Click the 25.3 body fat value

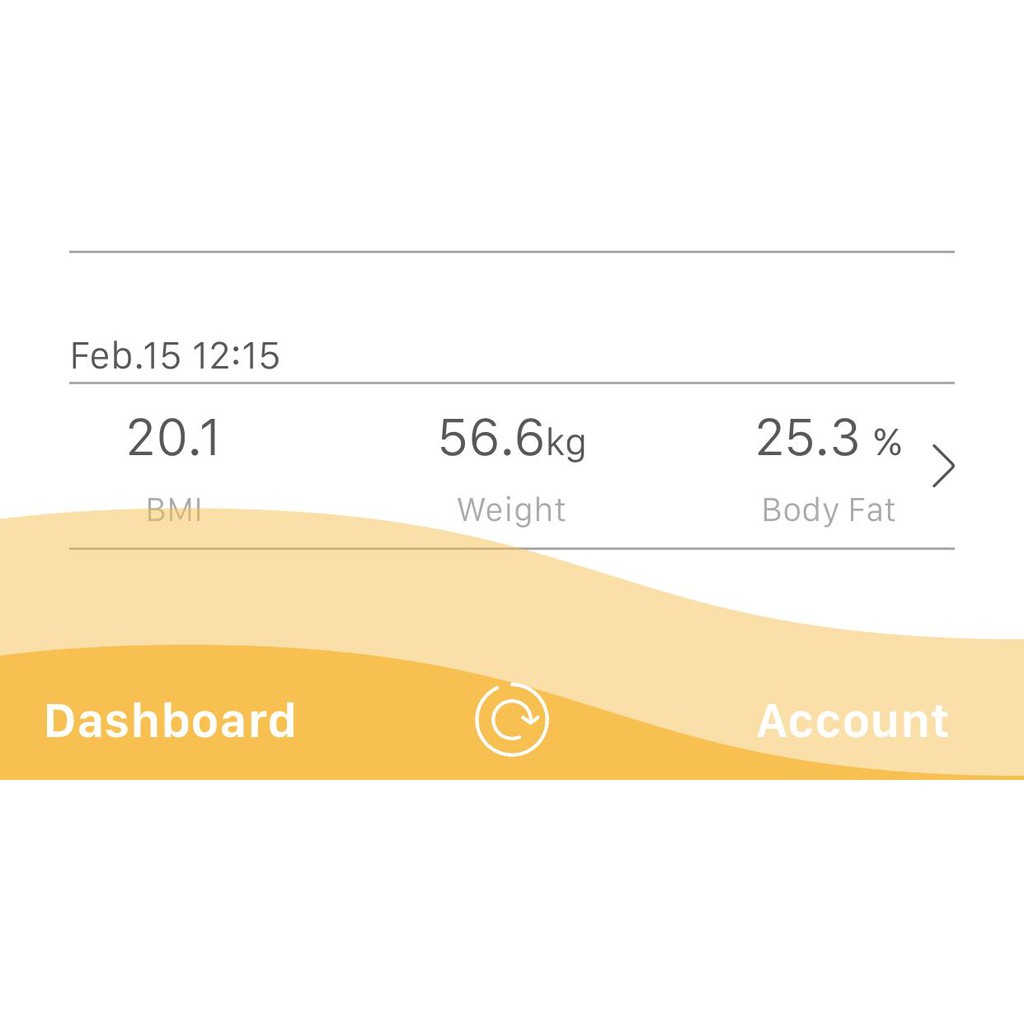808,438
